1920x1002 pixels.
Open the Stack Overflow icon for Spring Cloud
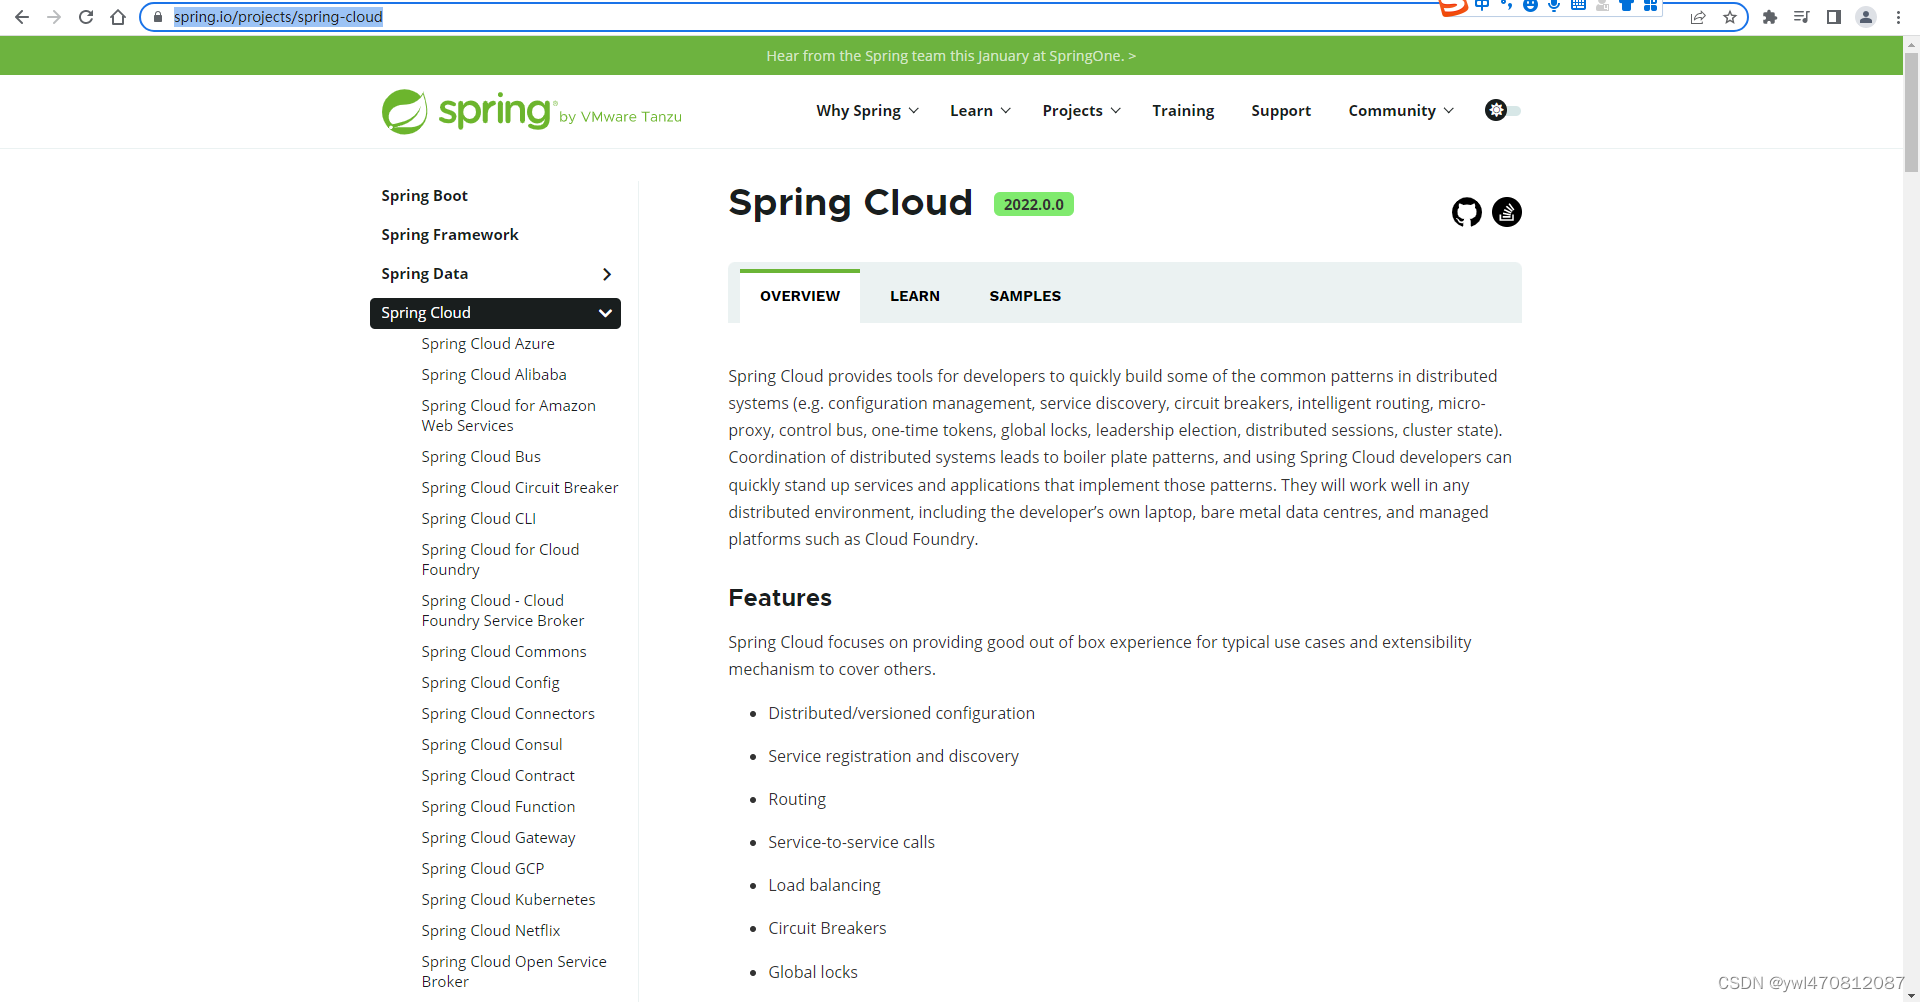pyautogui.click(x=1507, y=212)
